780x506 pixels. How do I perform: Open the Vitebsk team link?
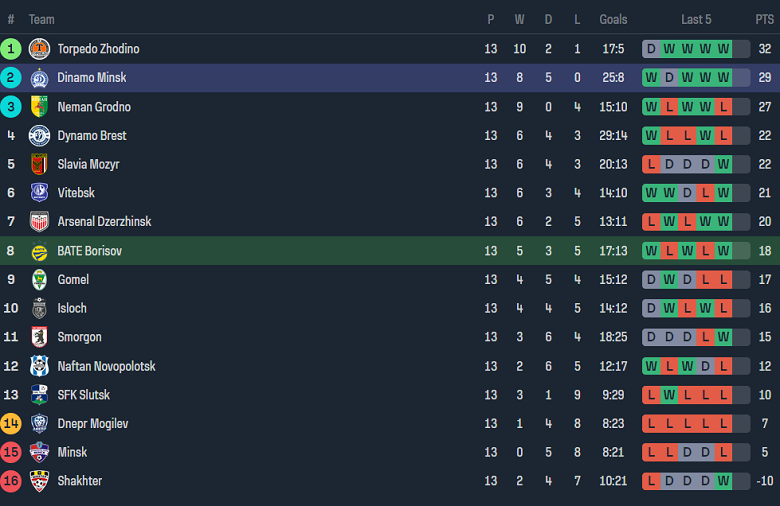point(76,193)
